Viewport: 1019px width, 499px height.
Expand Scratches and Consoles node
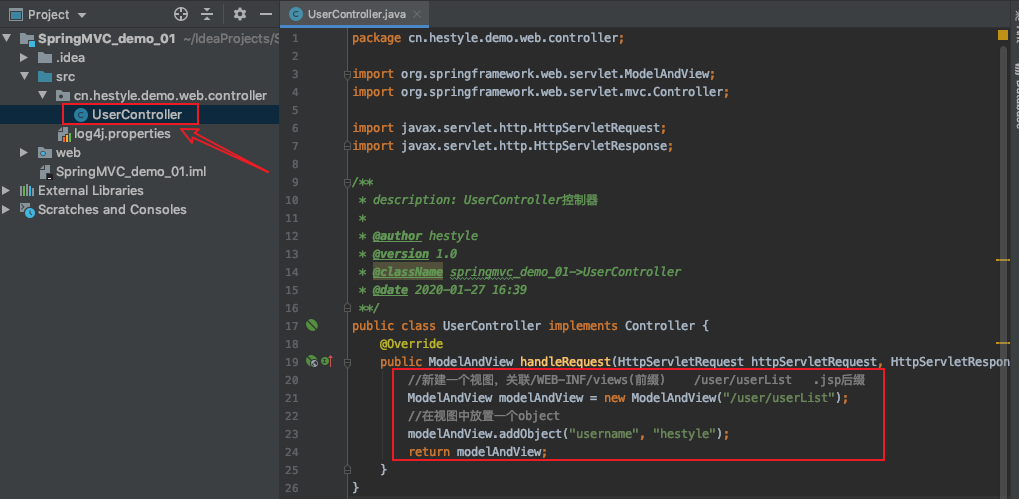coord(6,210)
